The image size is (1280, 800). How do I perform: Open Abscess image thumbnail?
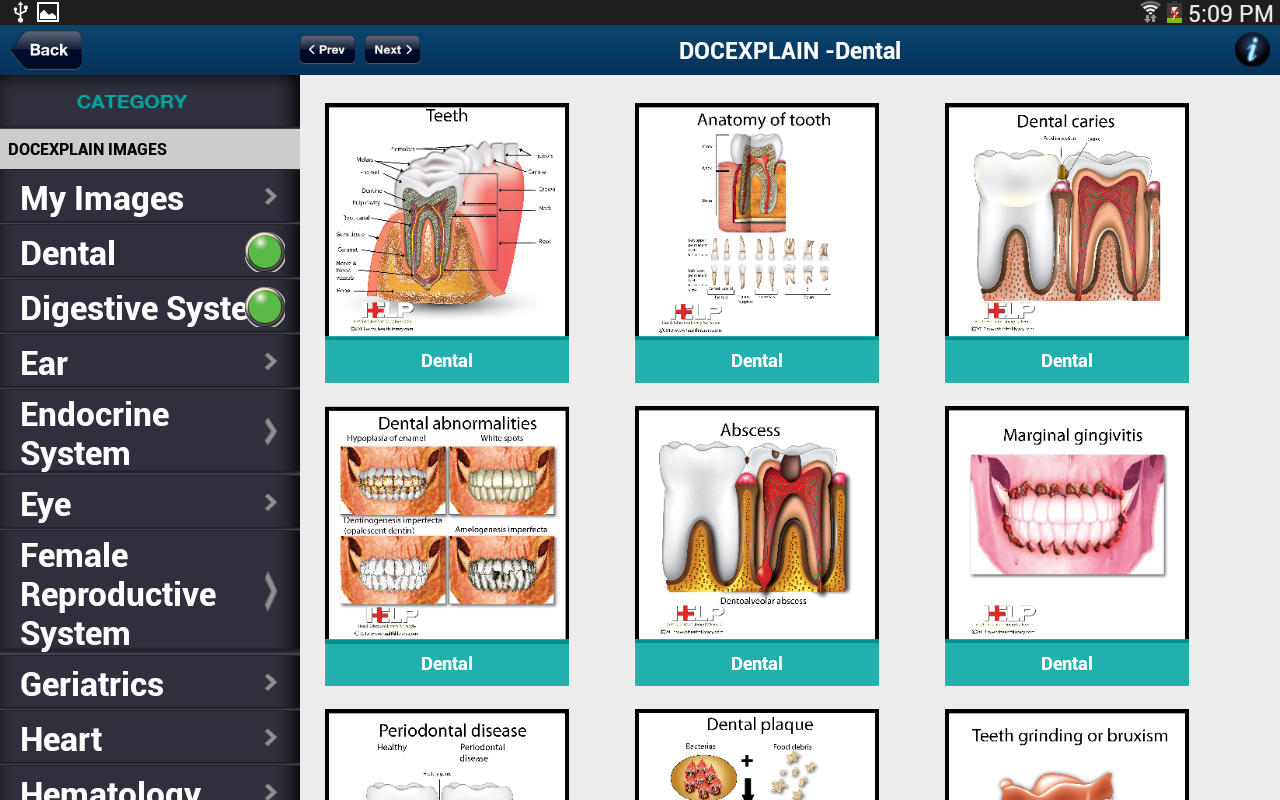[757, 523]
